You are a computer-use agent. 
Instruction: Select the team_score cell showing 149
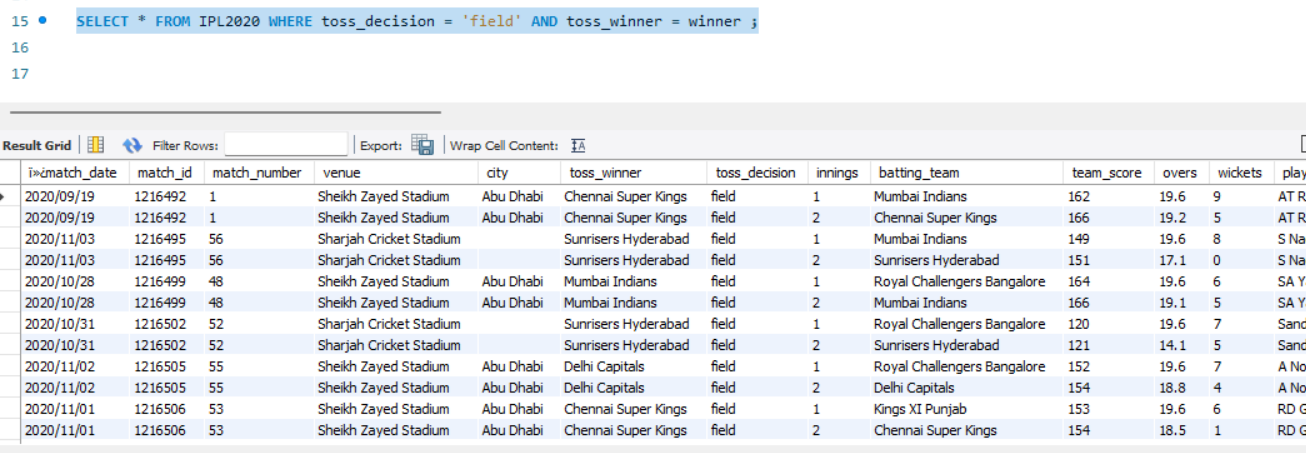pos(1109,239)
